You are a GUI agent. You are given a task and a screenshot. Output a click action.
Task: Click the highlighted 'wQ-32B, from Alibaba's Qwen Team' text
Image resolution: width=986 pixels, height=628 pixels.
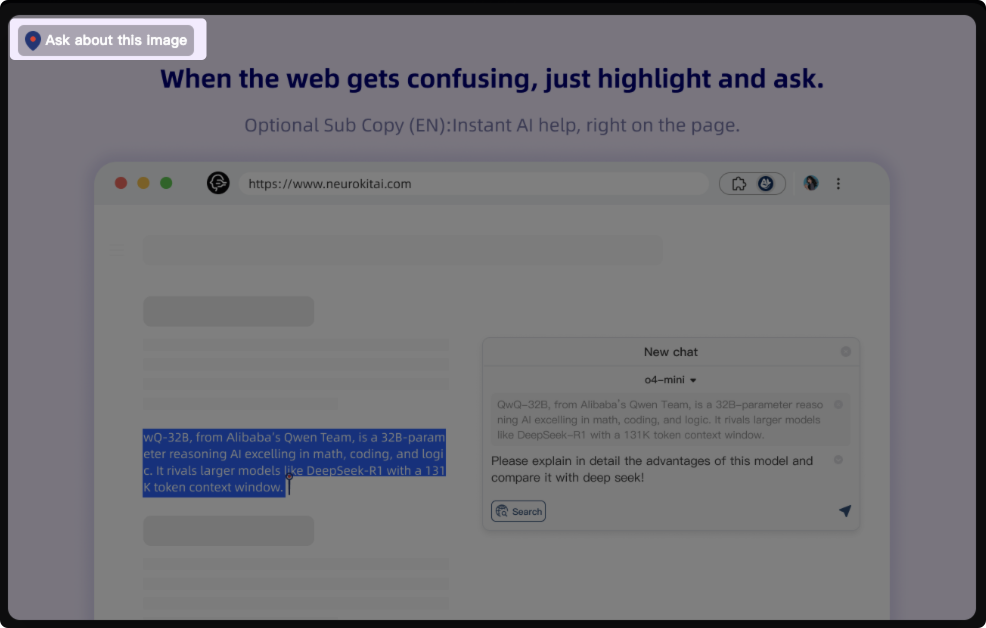248,438
